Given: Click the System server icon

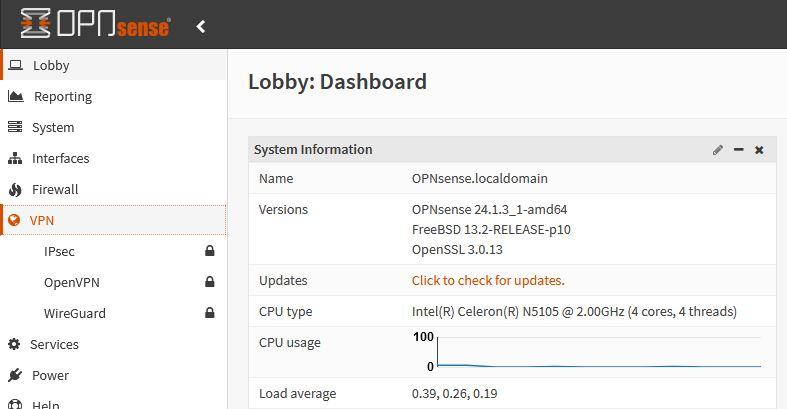Looking at the screenshot, I should click(x=14, y=128).
